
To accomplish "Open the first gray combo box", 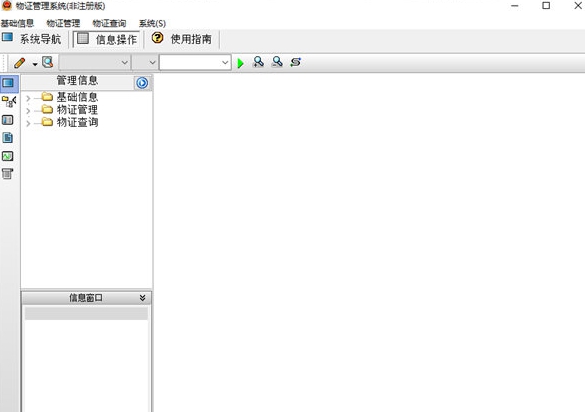I will (94, 62).
